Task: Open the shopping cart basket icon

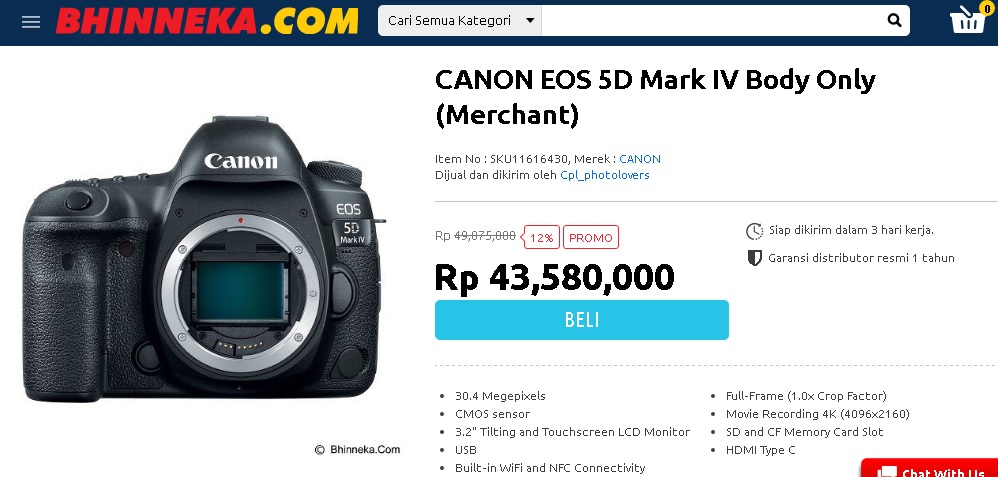Action: pos(967,20)
